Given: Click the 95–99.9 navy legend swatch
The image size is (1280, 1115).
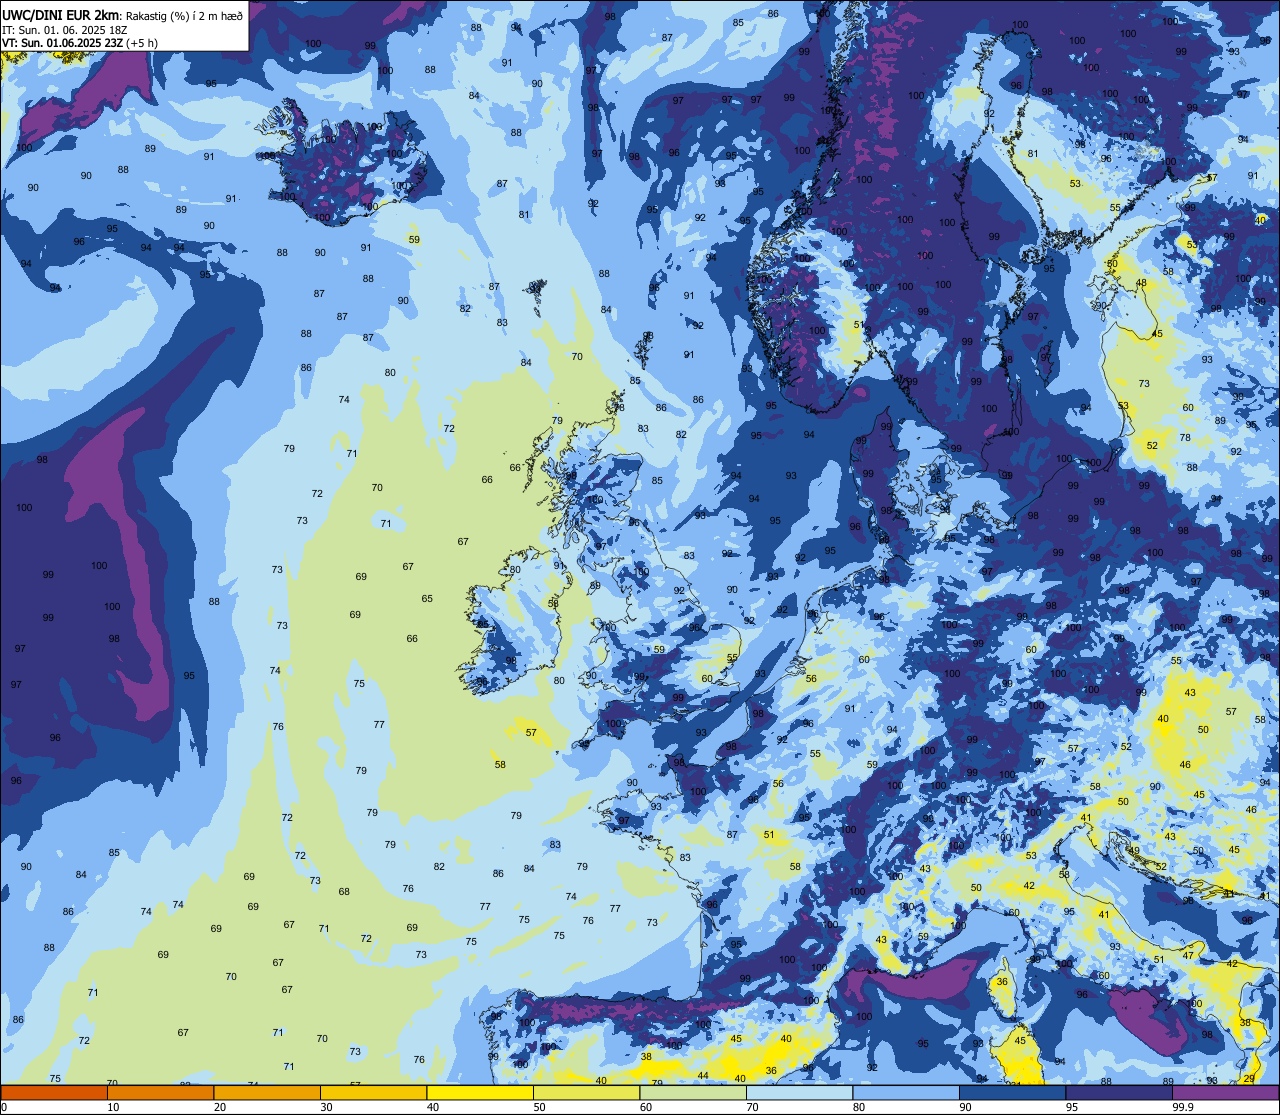Looking at the screenshot, I should coord(1119,1092).
